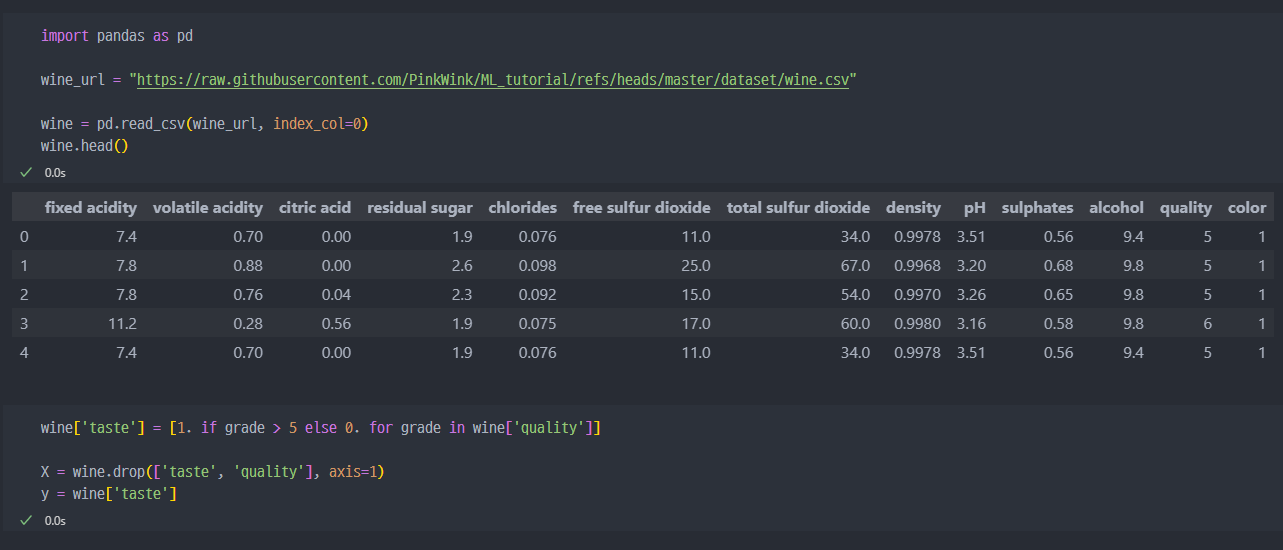Select the 'sulphates' column header
The height and width of the screenshot is (550, 1283).
pos(1038,208)
